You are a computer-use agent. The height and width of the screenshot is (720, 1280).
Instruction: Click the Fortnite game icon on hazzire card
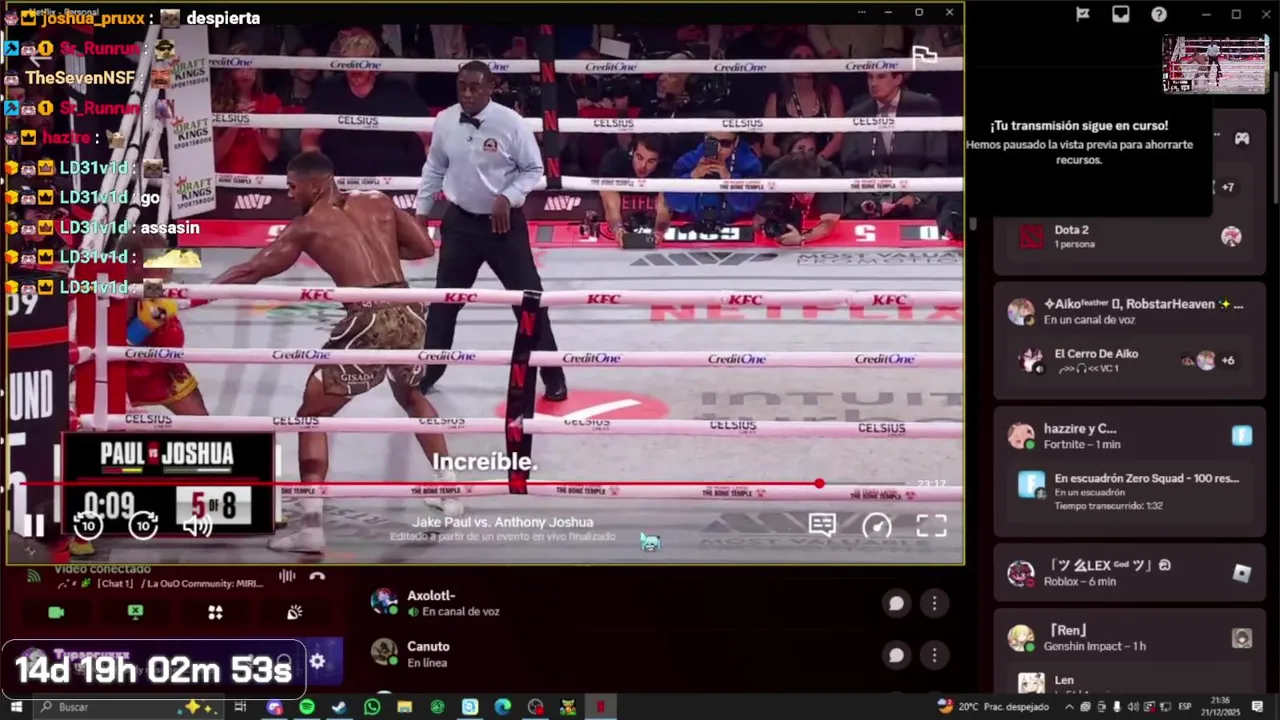(x=1242, y=435)
